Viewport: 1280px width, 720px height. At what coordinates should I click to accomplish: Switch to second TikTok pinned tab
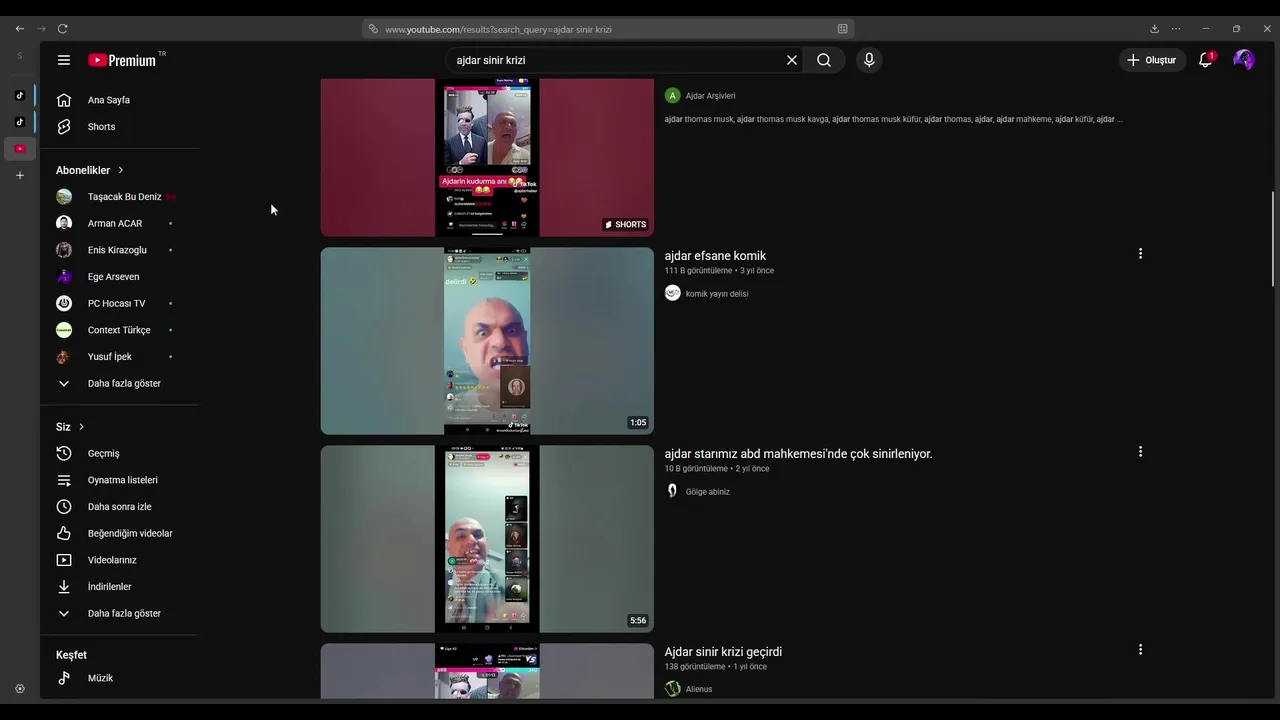coord(20,122)
